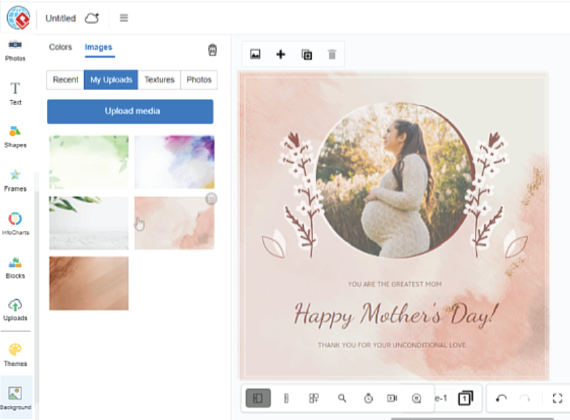Click the duplicate page icon
This screenshot has height=420, width=570.
(306, 55)
